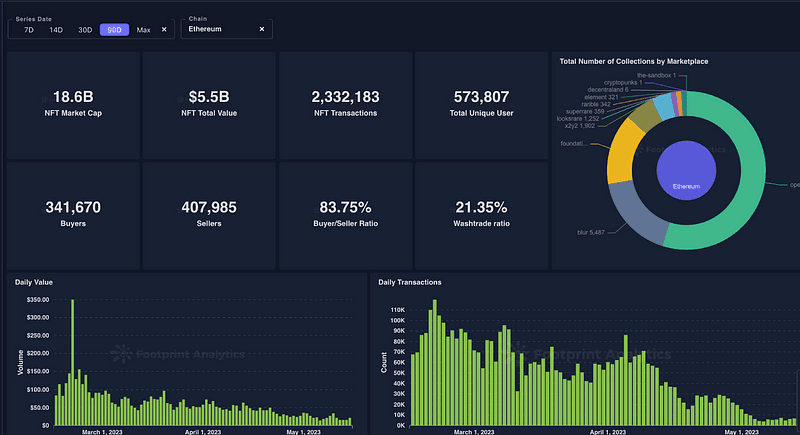Click the Daily Transactions chart title
Screen dimensions: 800x435
tap(410, 282)
